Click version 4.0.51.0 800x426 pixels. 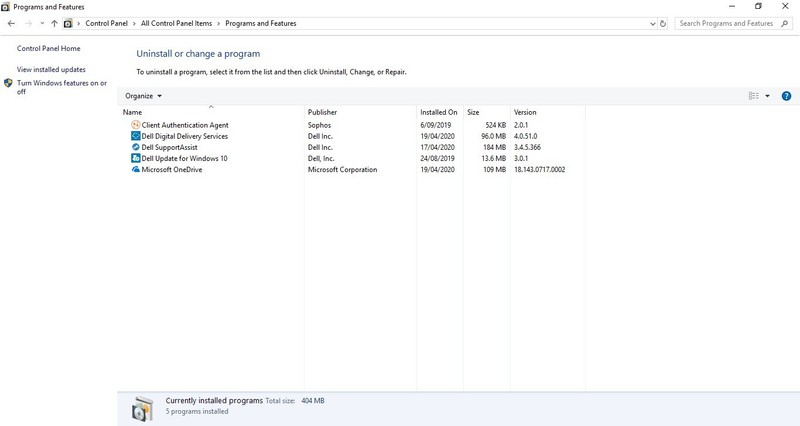coord(525,136)
